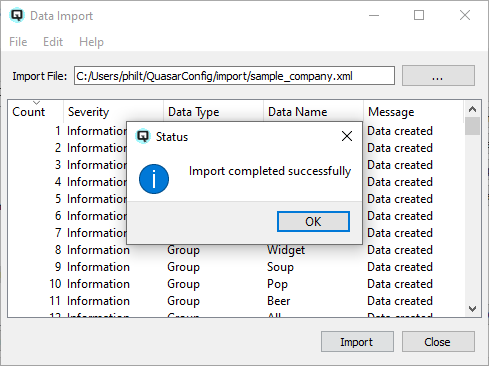Click the scrollbar up arrow in the results list
Image resolution: width=489 pixels, height=366 pixels.
(472, 109)
